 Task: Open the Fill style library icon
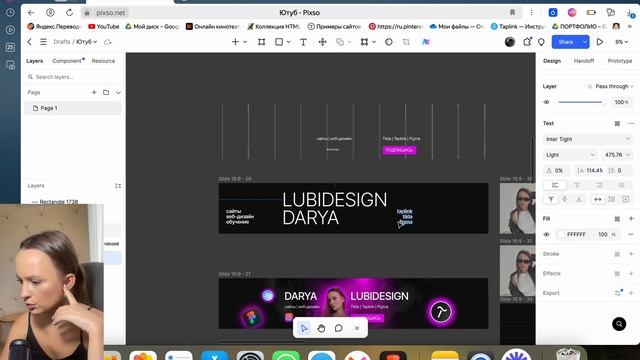click(x=617, y=219)
